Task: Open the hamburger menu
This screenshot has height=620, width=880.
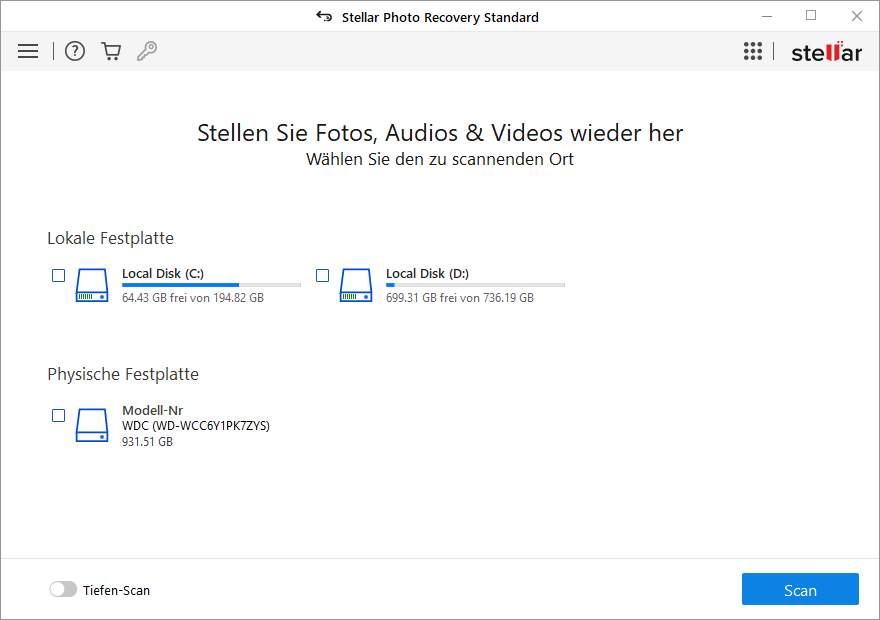Action: (x=28, y=51)
